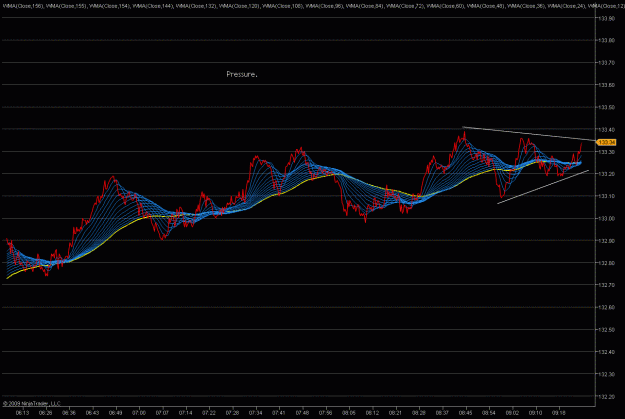Click the 07:48 time axis label

click(x=302, y=413)
